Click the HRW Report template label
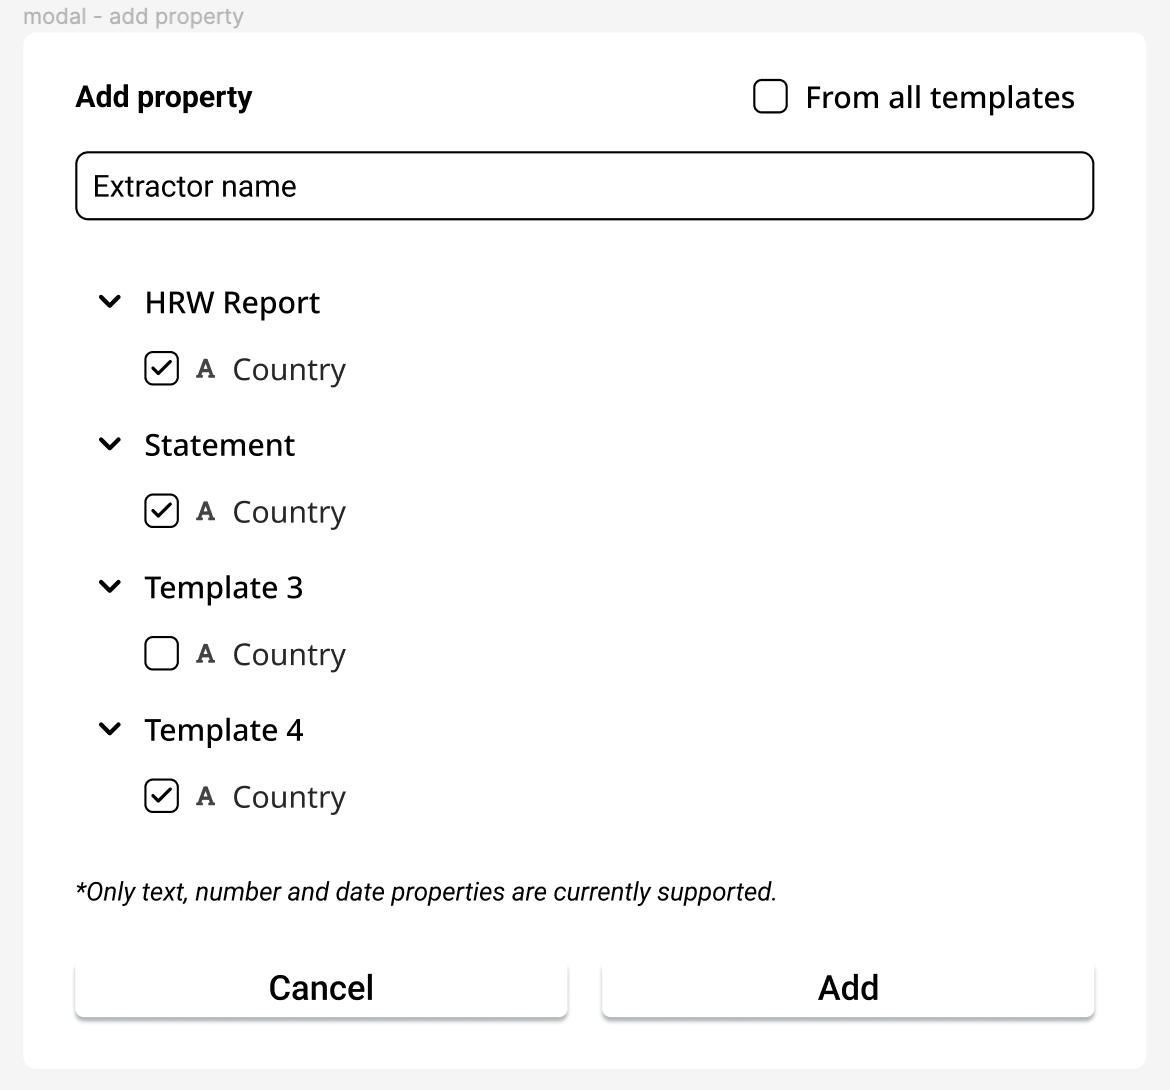 [x=232, y=302]
